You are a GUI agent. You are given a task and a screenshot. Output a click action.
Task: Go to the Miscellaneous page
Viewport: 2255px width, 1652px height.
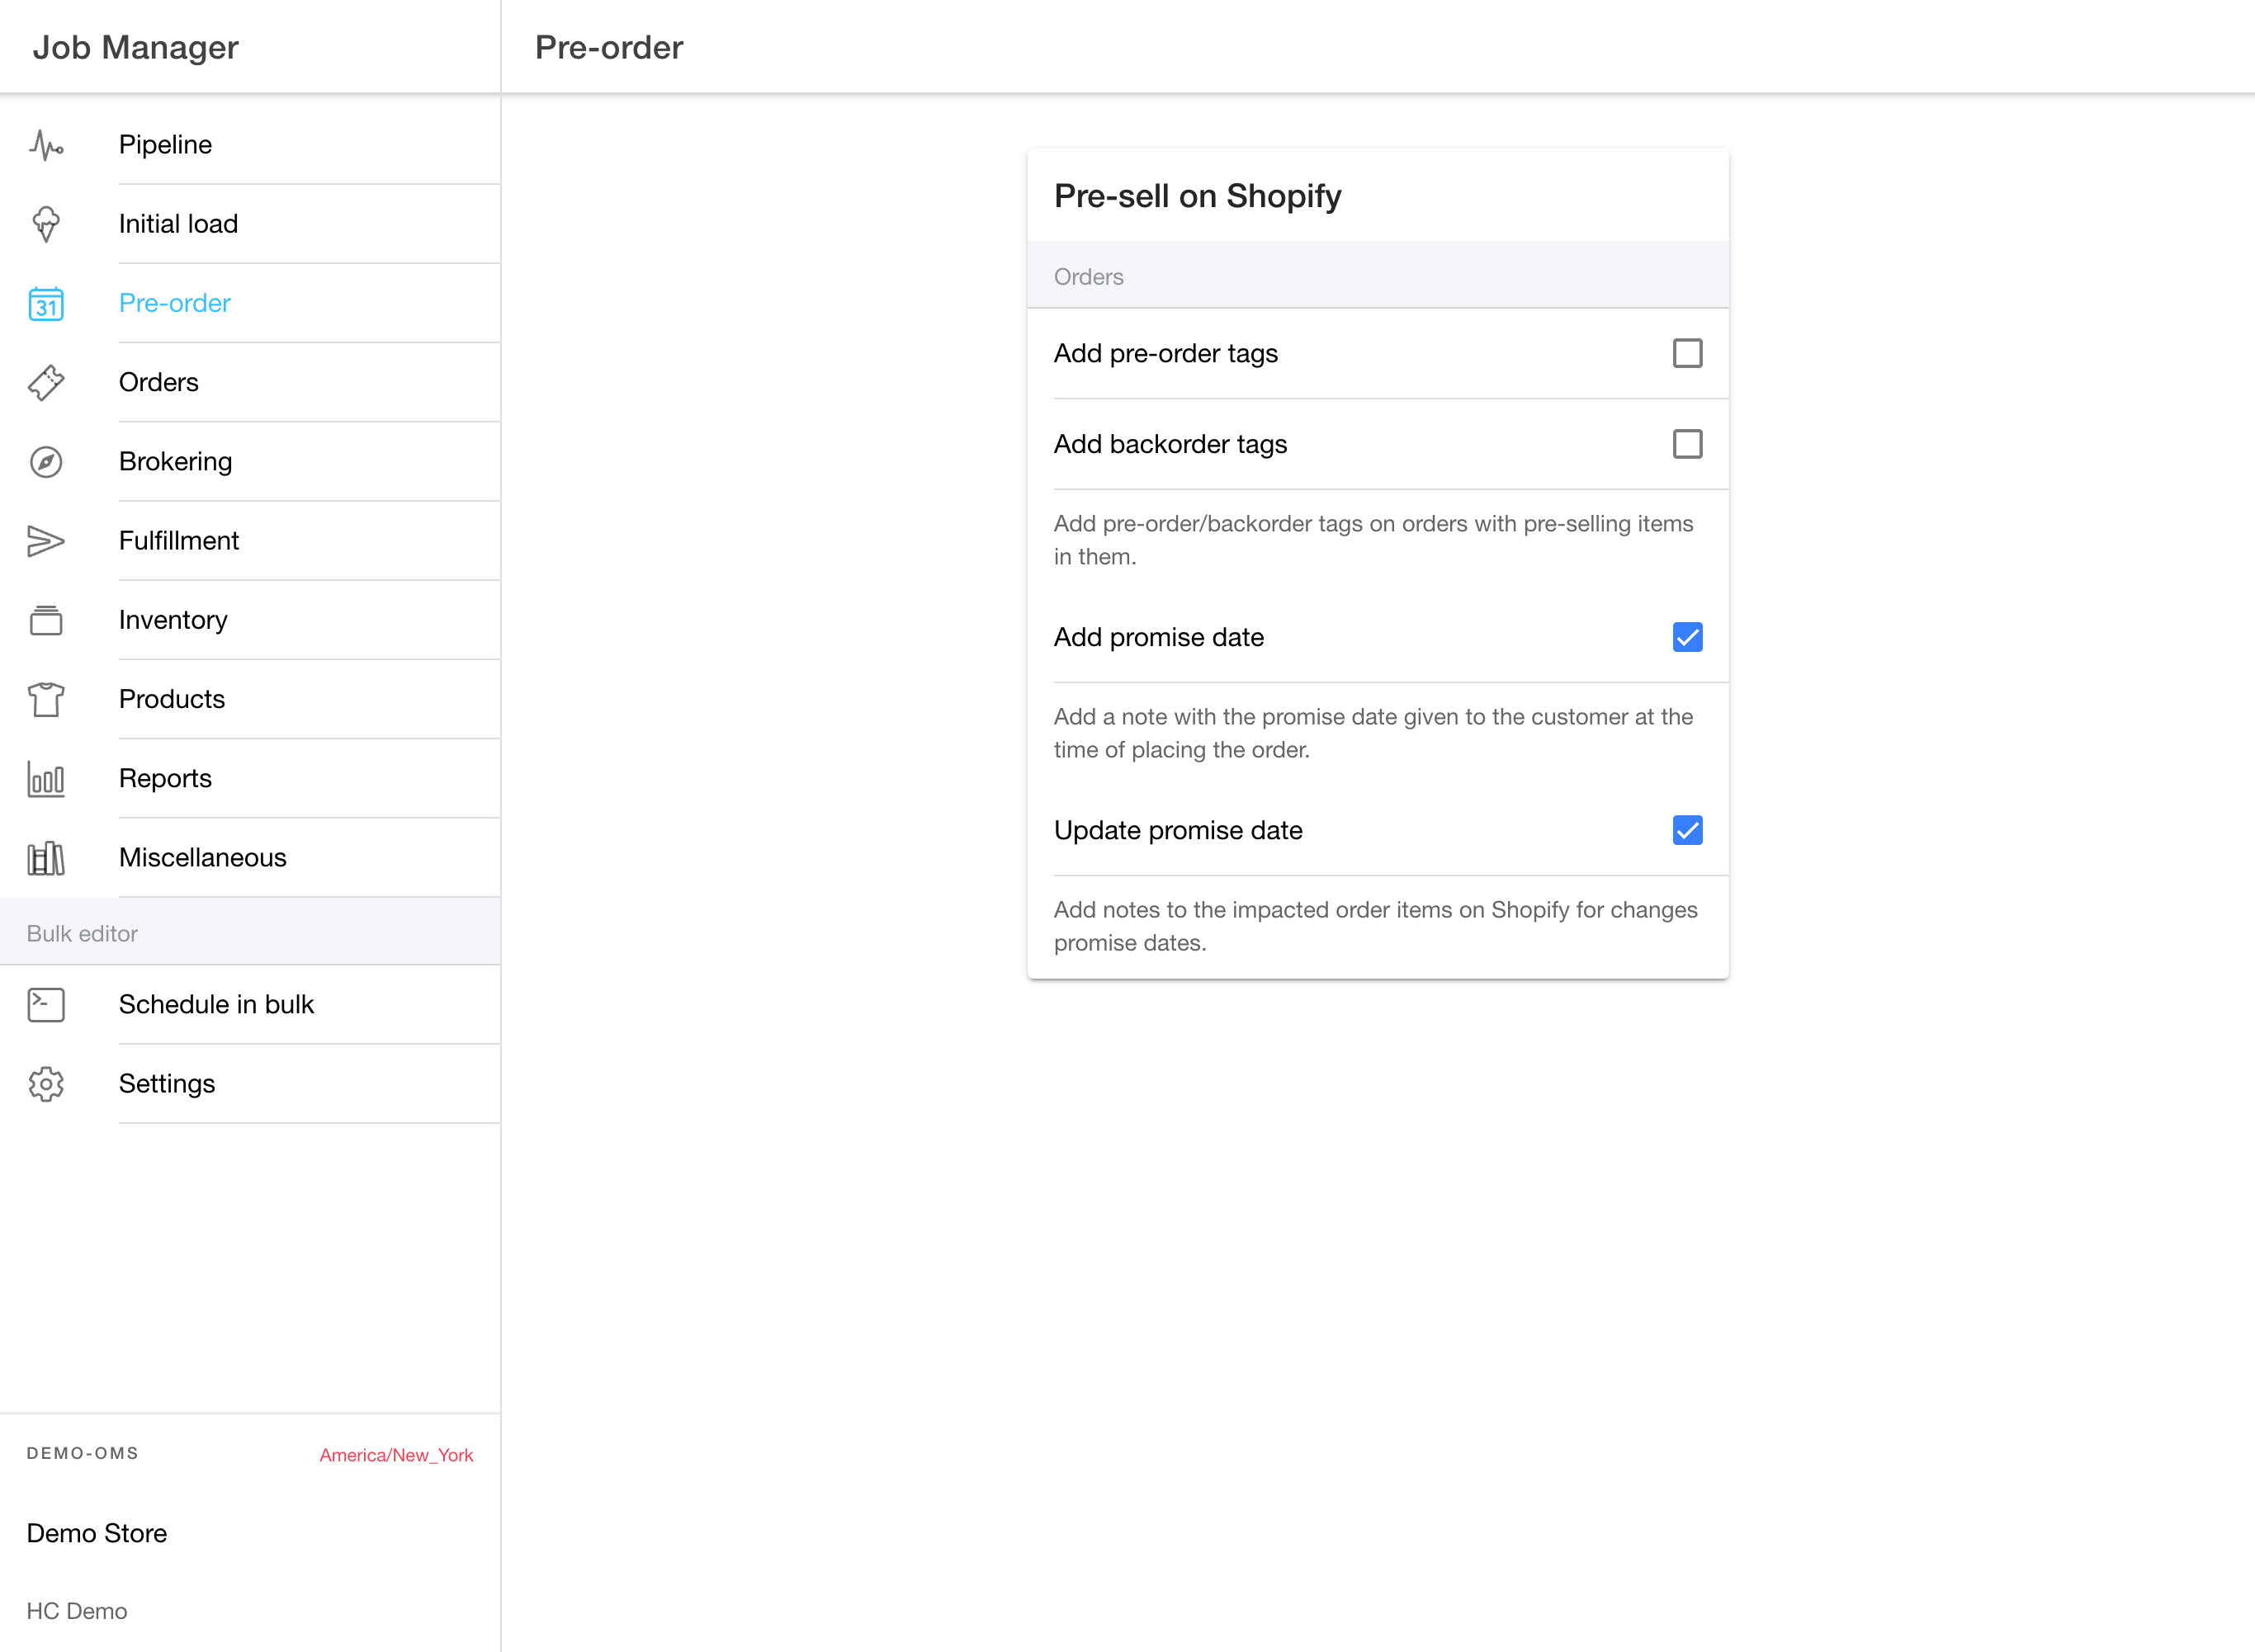click(202, 858)
